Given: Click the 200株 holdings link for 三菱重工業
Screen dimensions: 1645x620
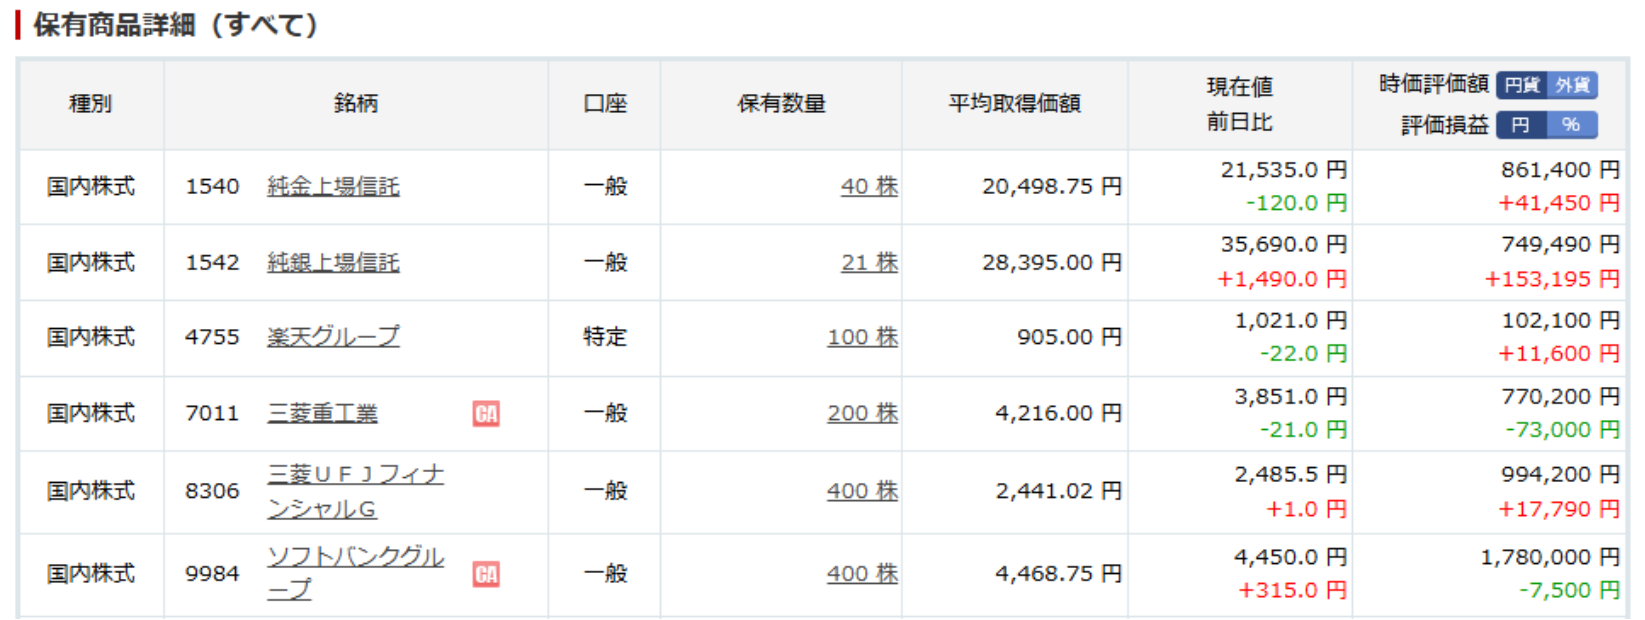Looking at the screenshot, I should click(x=863, y=413).
